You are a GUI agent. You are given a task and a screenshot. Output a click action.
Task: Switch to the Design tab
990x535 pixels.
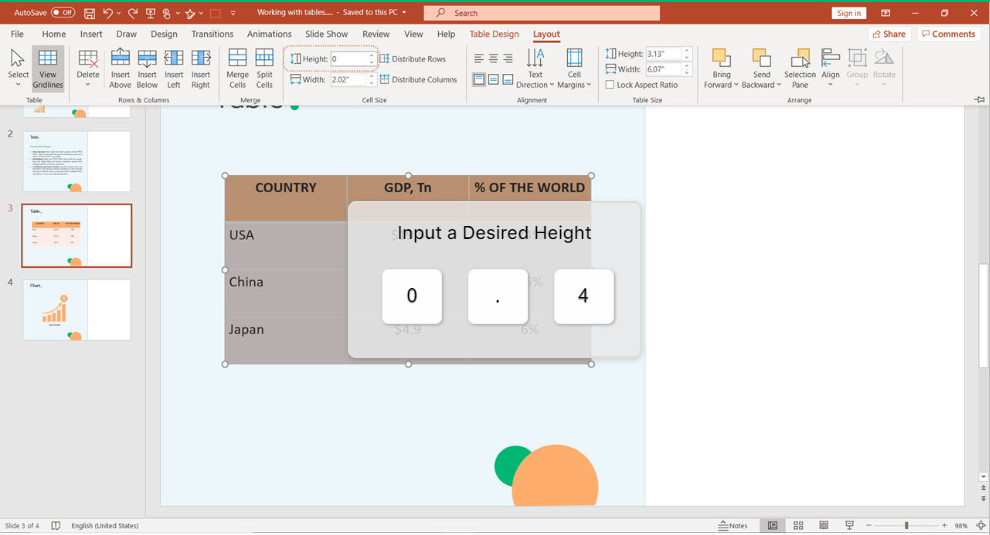click(164, 34)
